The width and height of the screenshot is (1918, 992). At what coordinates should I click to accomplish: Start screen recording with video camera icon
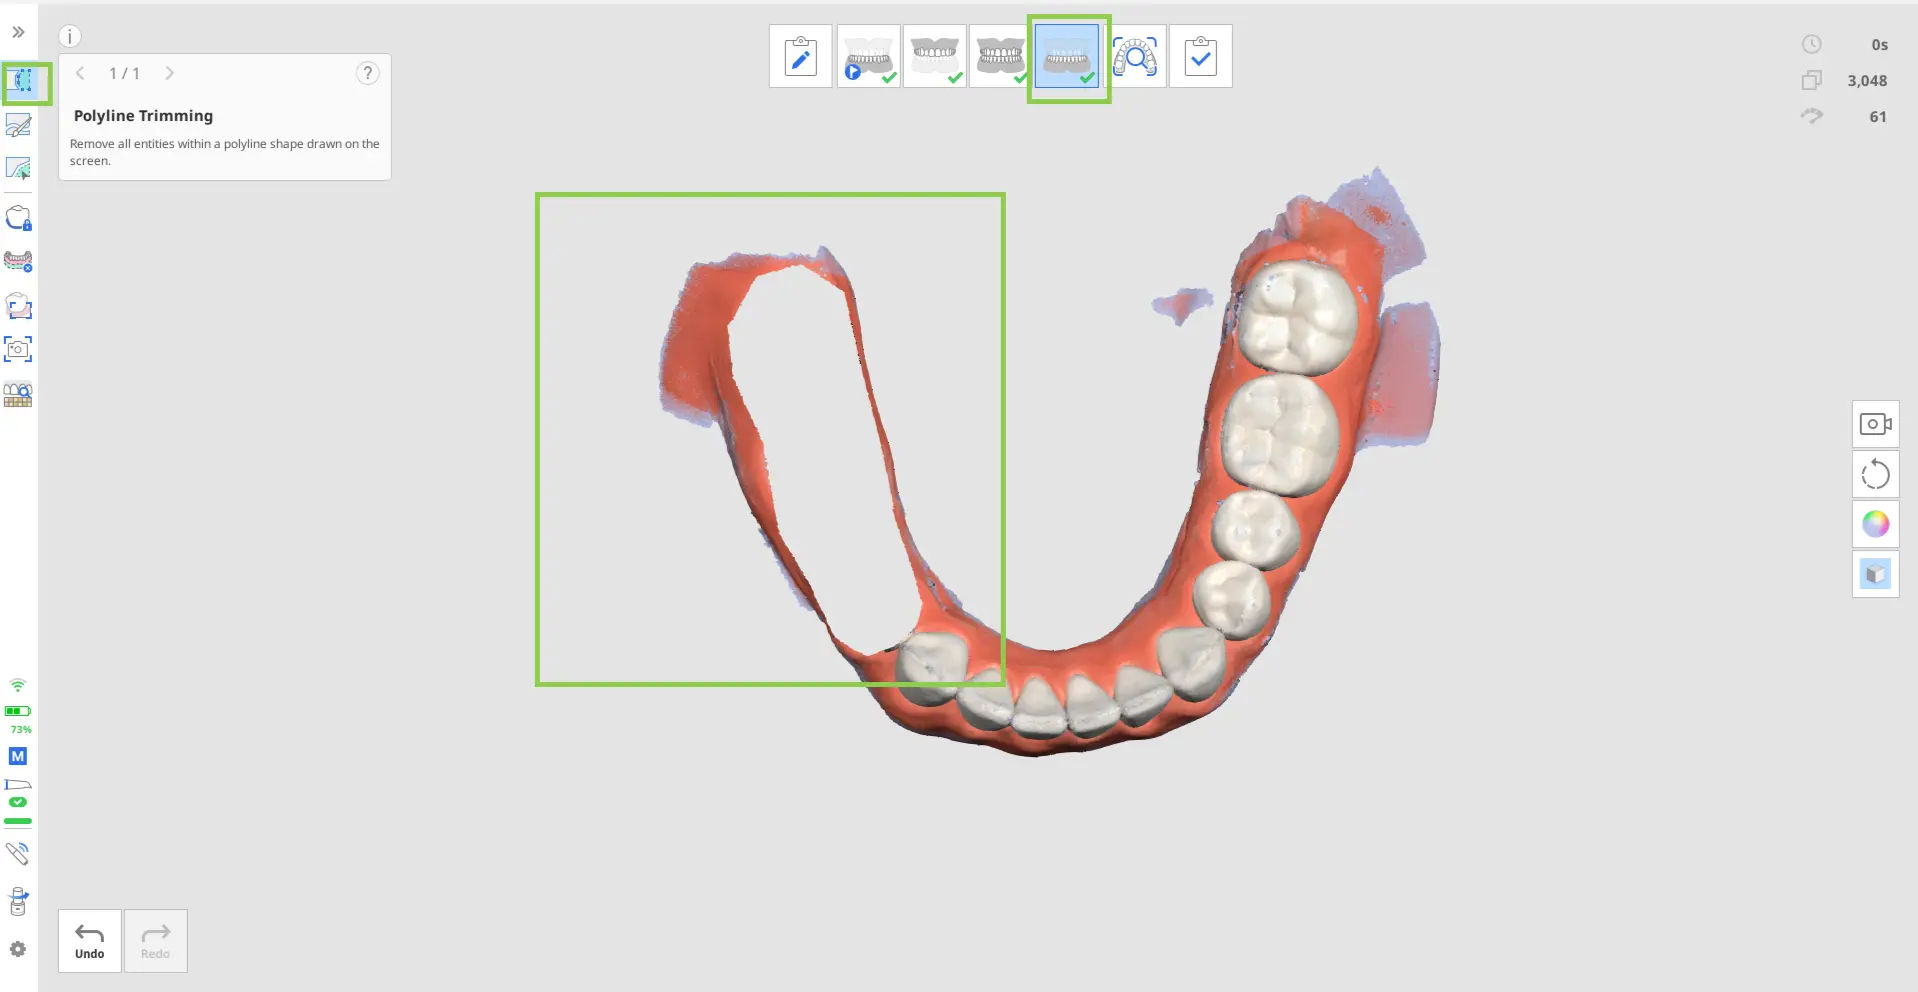pyautogui.click(x=1875, y=424)
